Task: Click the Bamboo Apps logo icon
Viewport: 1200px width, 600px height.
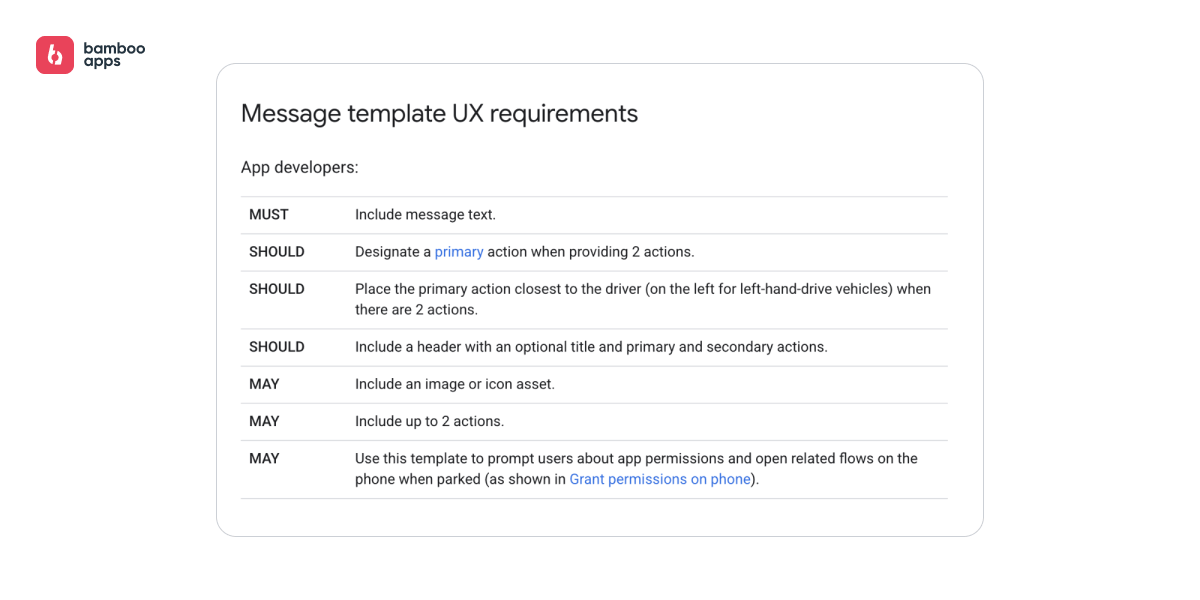Action: [x=55, y=55]
